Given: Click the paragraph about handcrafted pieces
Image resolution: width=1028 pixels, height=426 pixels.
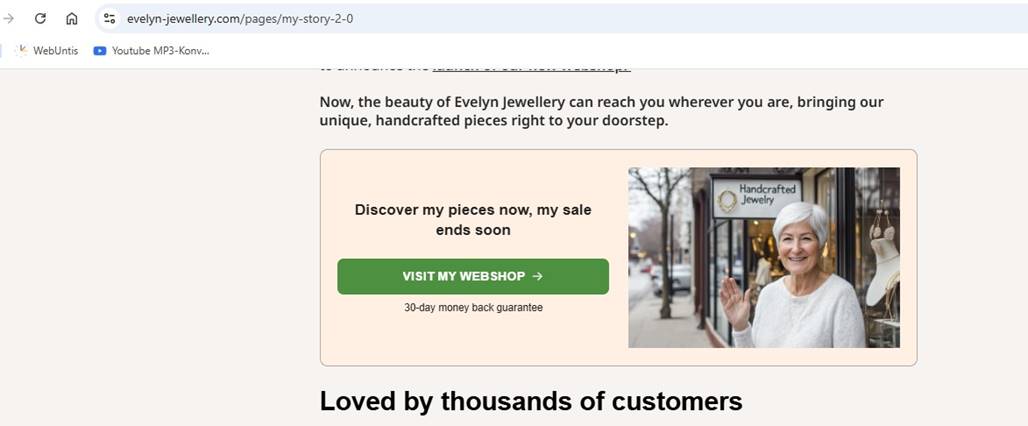Looking at the screenshot, I should coord(601,111).
